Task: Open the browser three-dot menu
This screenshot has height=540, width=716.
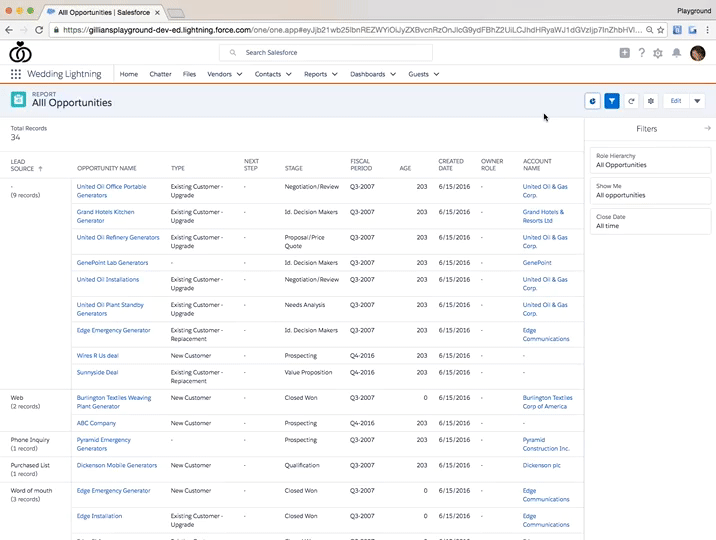Action: pos(707,30)
